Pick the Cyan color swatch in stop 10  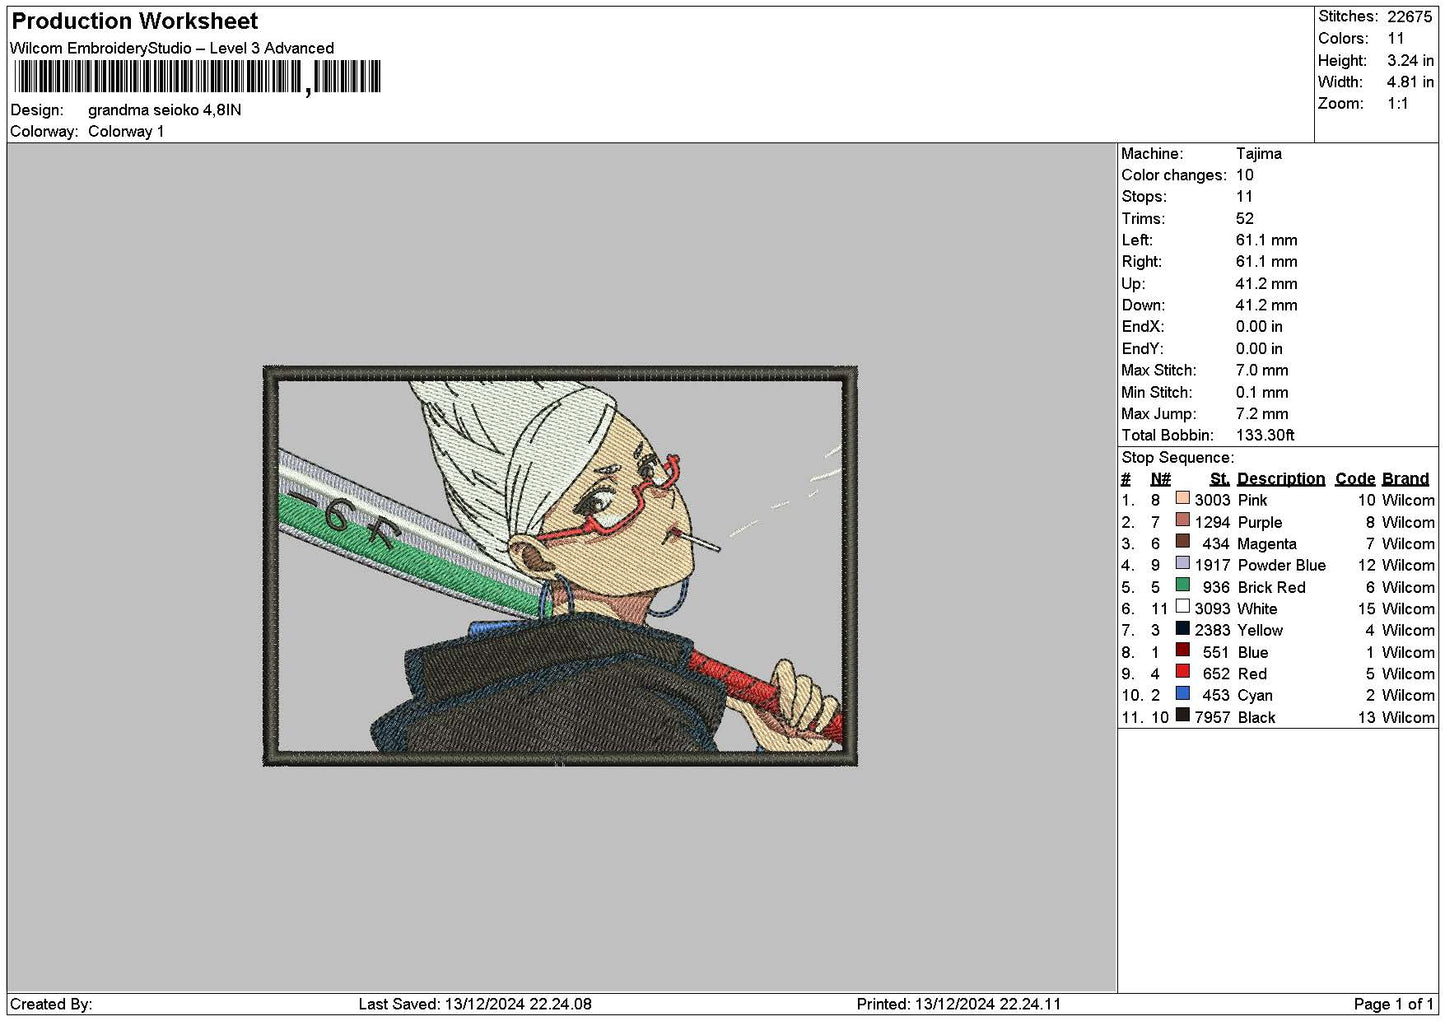tap(1183, 694)
